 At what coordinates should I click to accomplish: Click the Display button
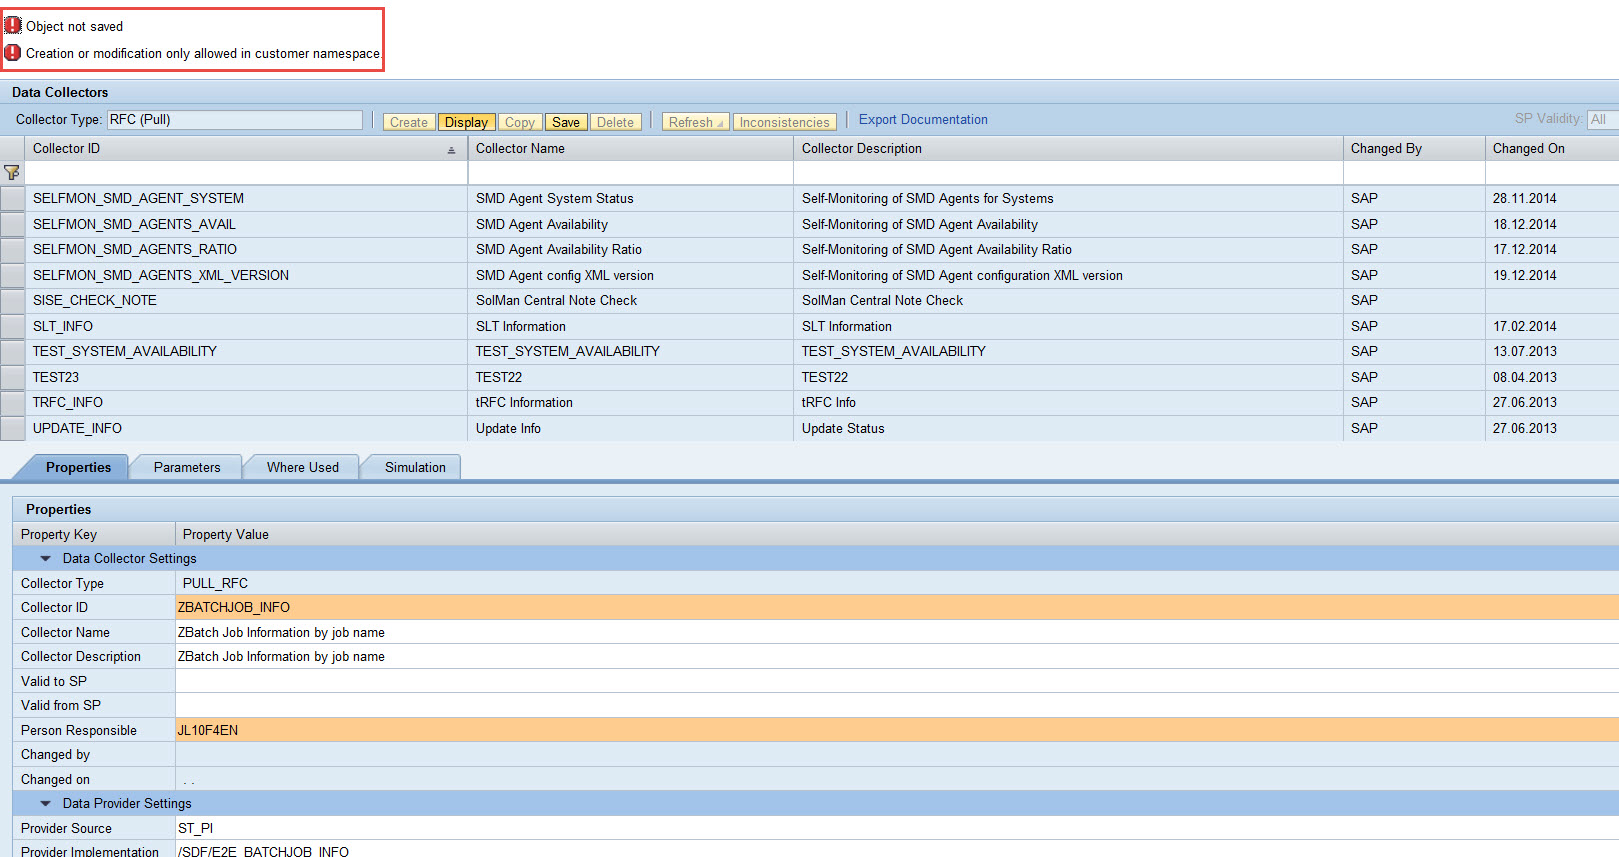tap(466, 122)
